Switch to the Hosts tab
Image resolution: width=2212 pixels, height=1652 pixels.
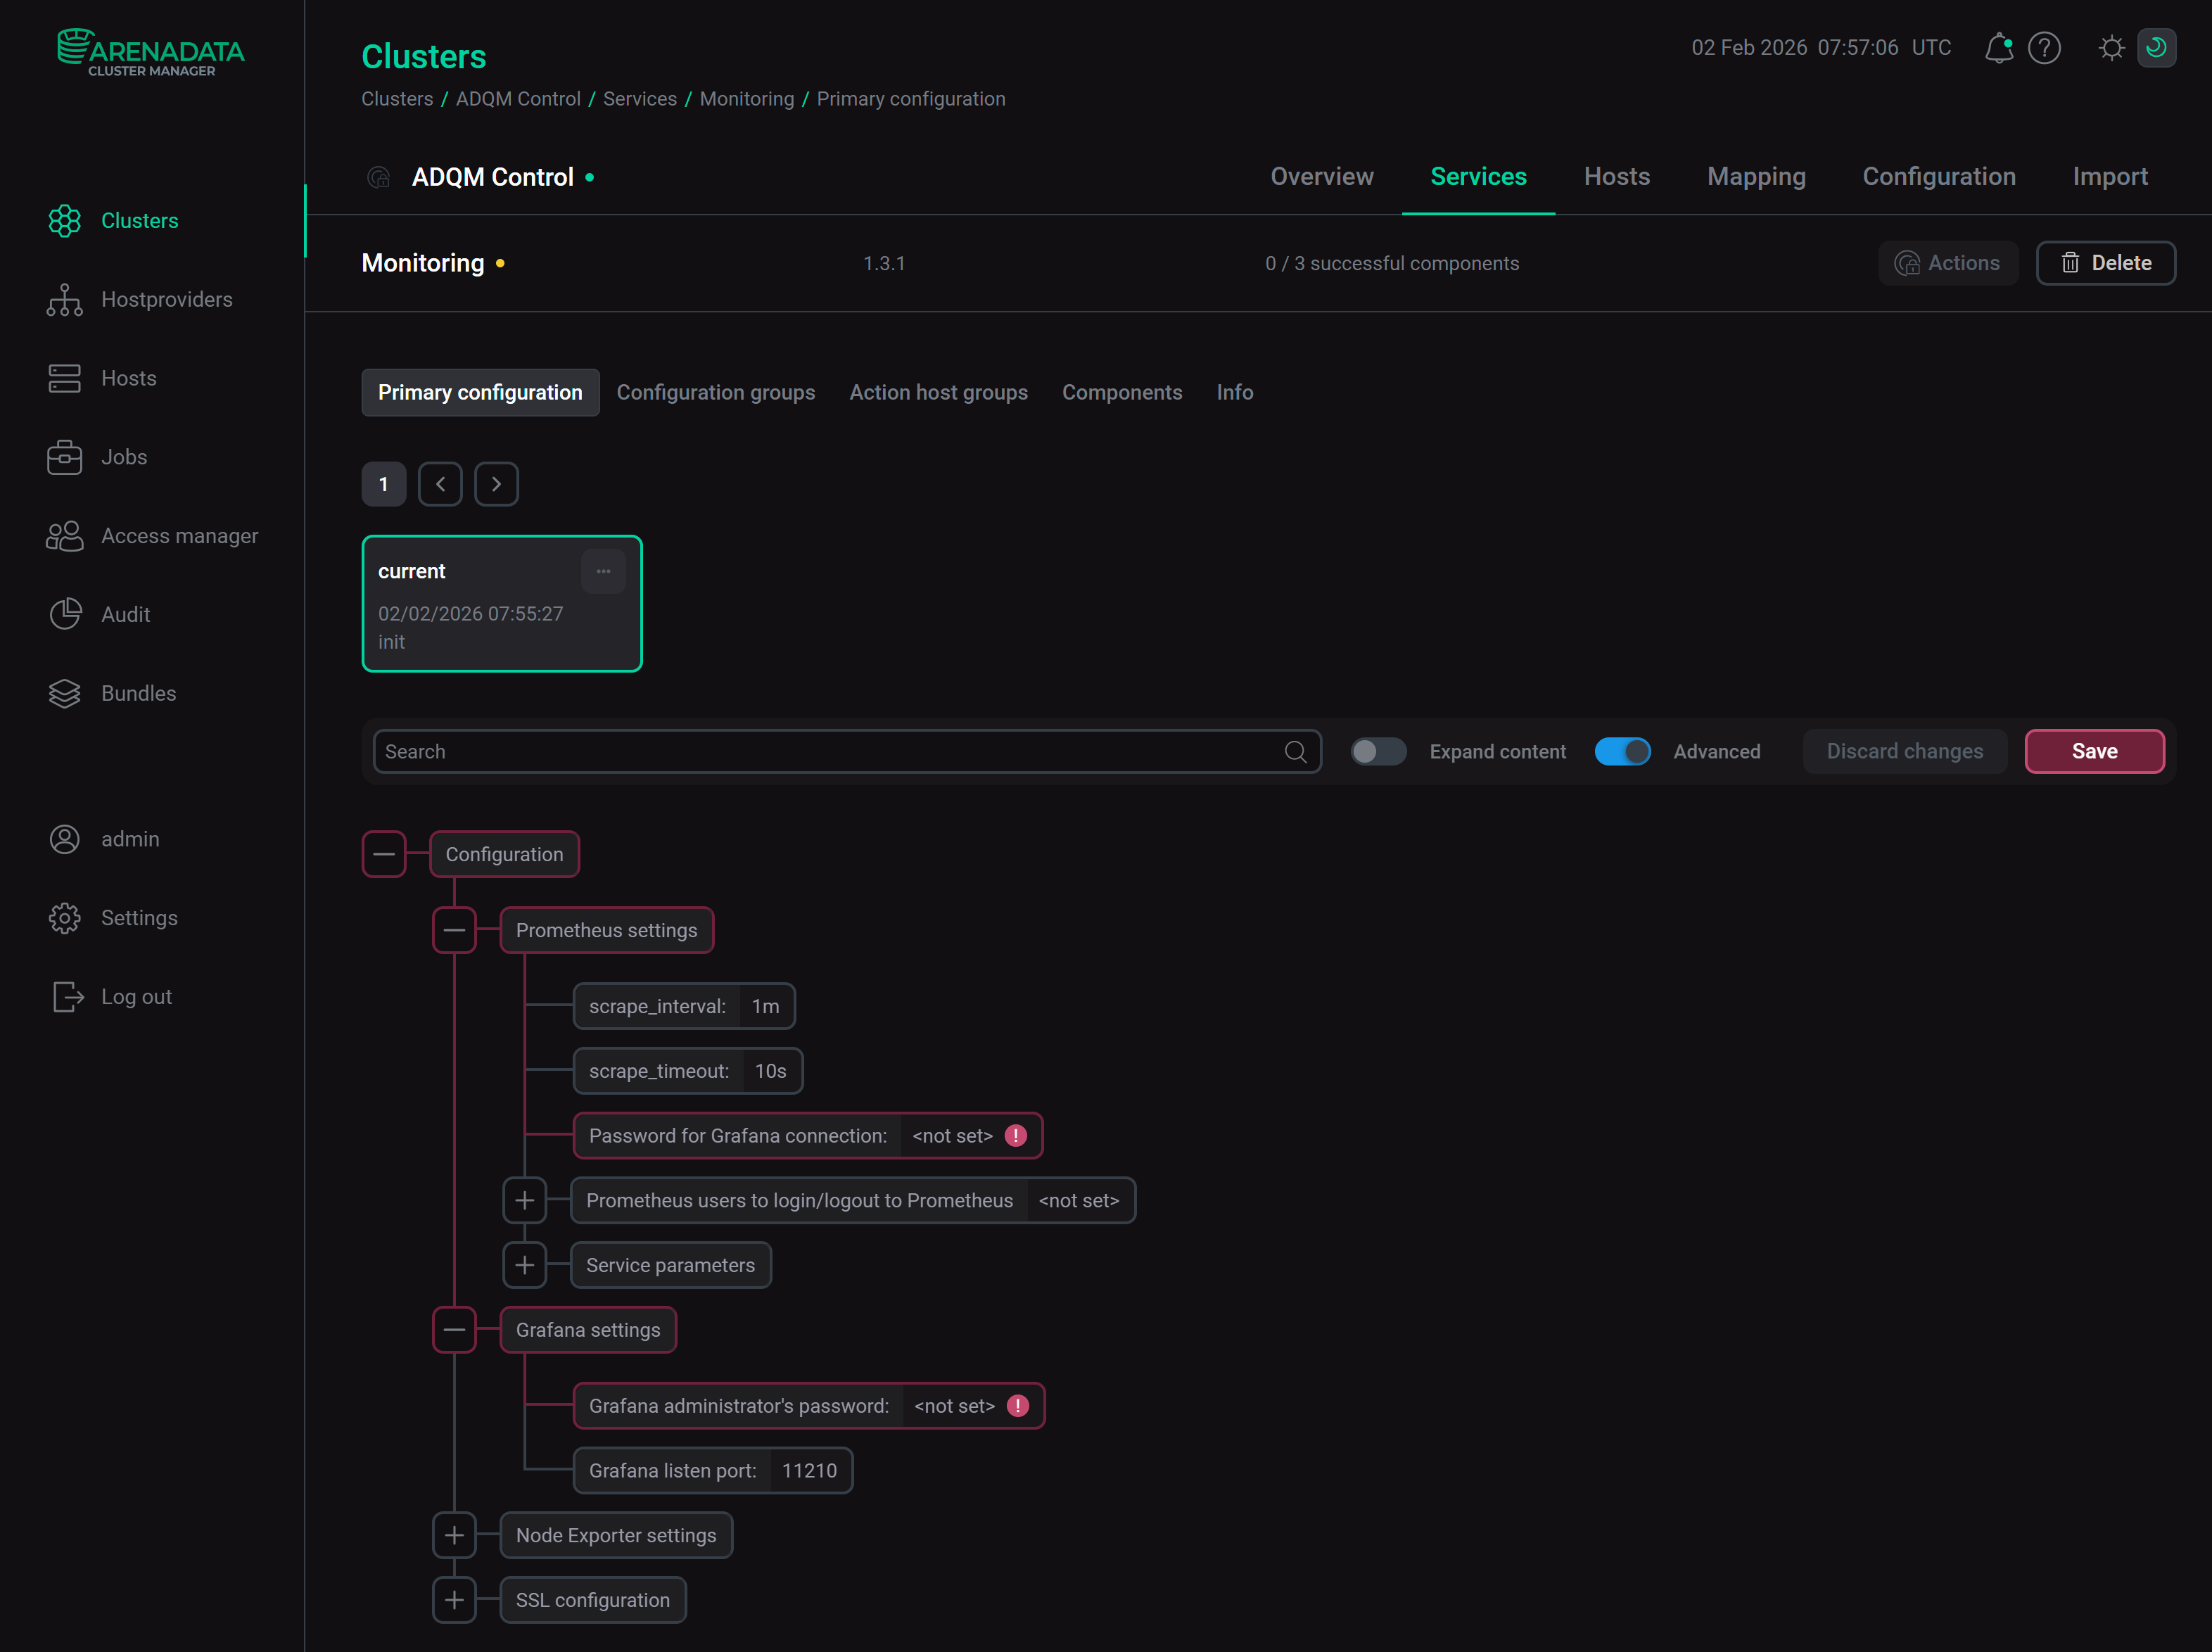pos(1616,176)
